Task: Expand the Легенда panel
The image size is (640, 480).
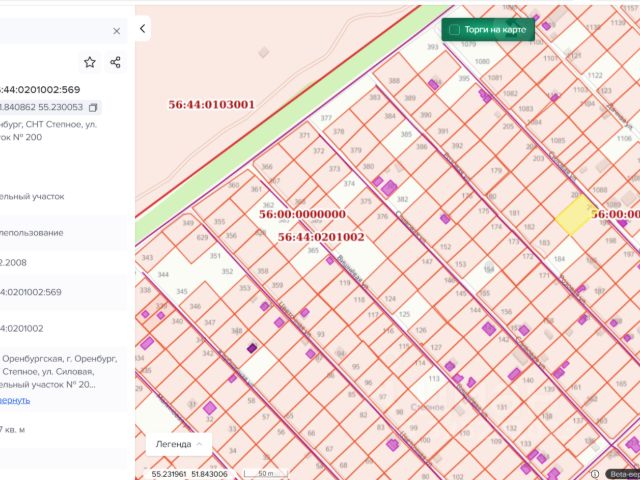Action: 179,444
